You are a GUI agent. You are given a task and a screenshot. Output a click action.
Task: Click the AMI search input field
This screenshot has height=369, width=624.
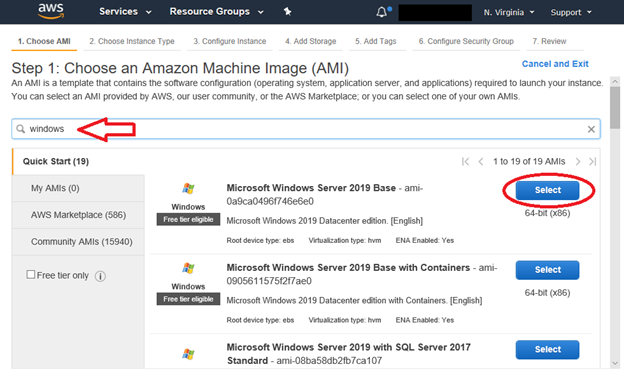point(306,129)
